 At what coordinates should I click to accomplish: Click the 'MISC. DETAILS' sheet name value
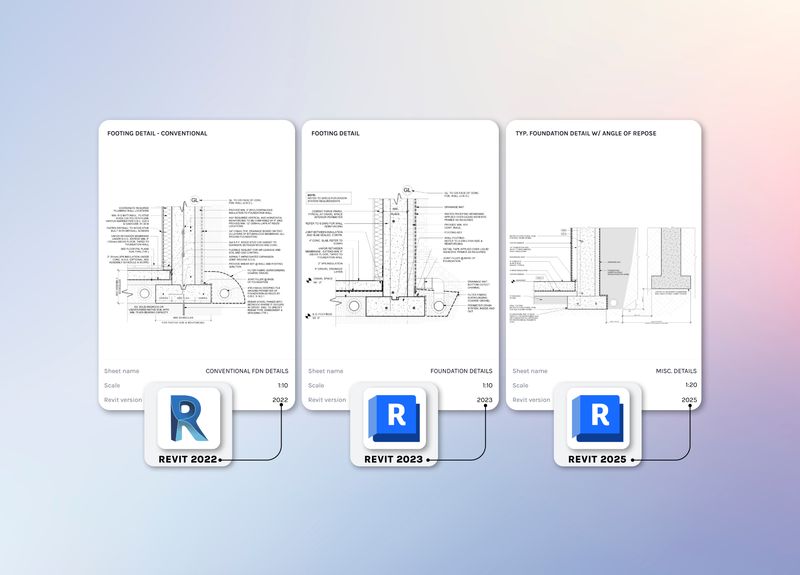(676, 371)
